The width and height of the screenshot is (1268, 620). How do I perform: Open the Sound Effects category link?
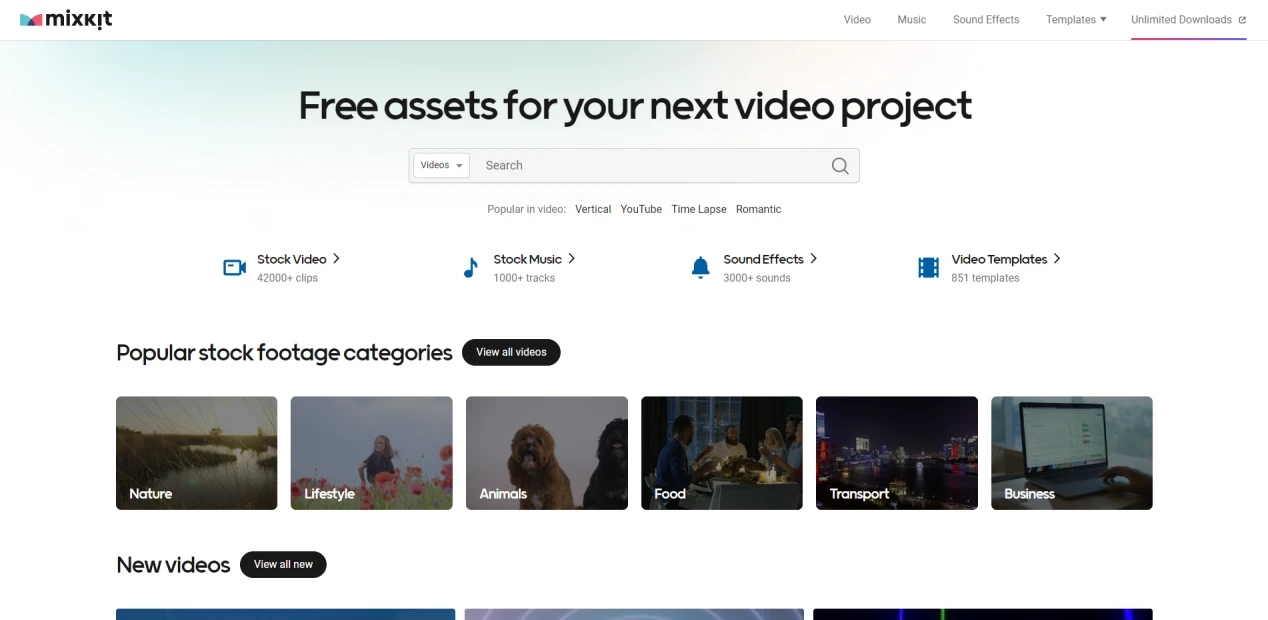click(763, 259)
